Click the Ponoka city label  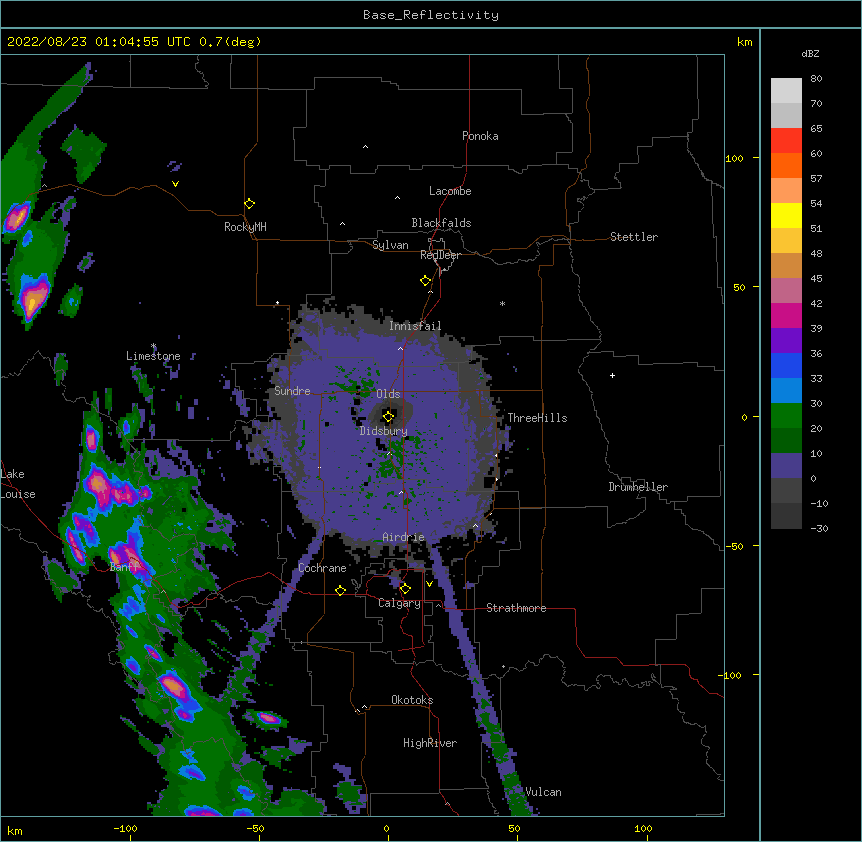[480, 136]
